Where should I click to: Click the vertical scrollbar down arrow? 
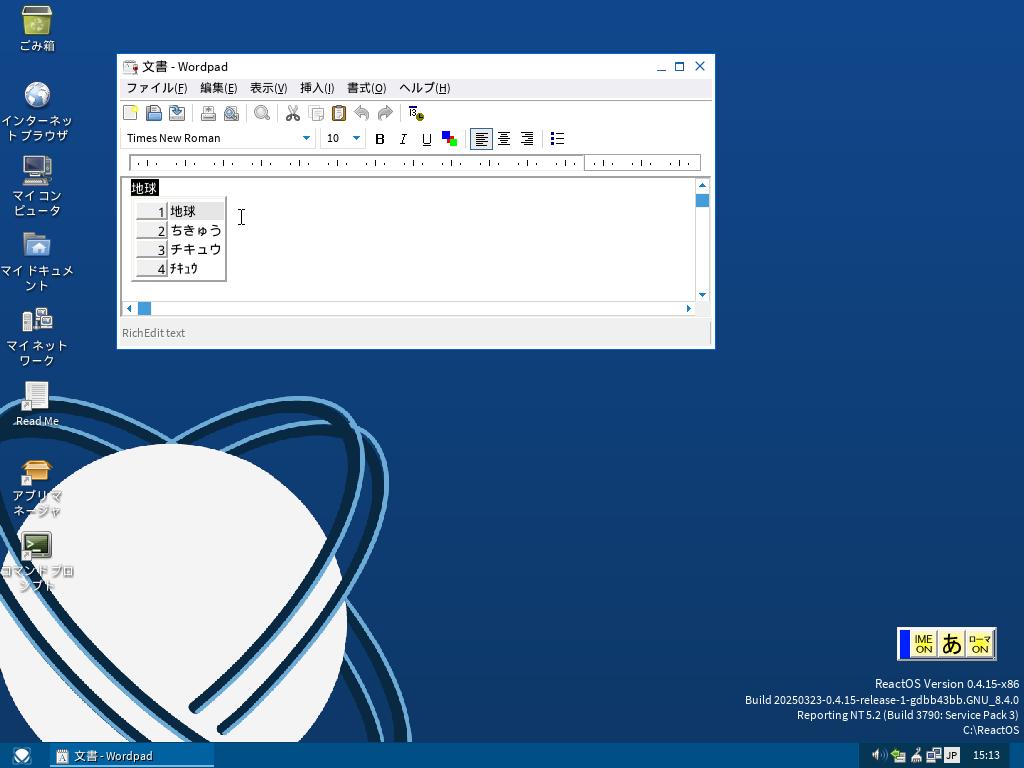[702, 294]
